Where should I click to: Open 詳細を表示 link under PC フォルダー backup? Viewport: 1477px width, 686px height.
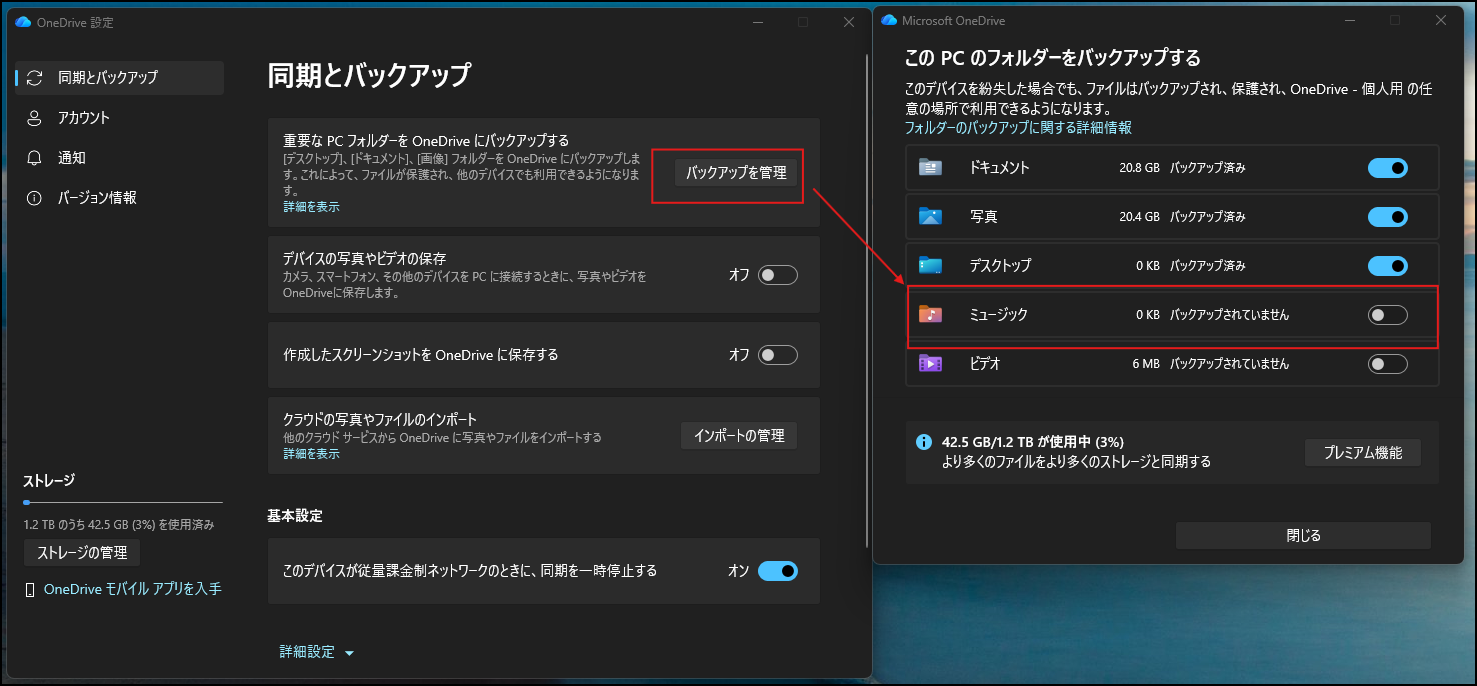coord(311,207)
